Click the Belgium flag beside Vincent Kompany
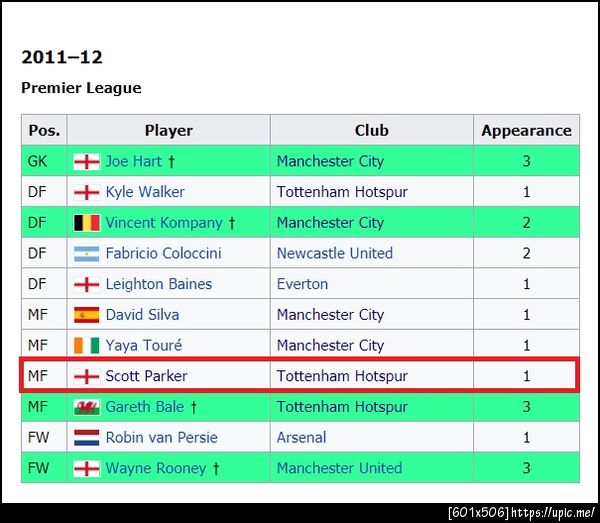 pyautogui.click(x=87, y=223)
